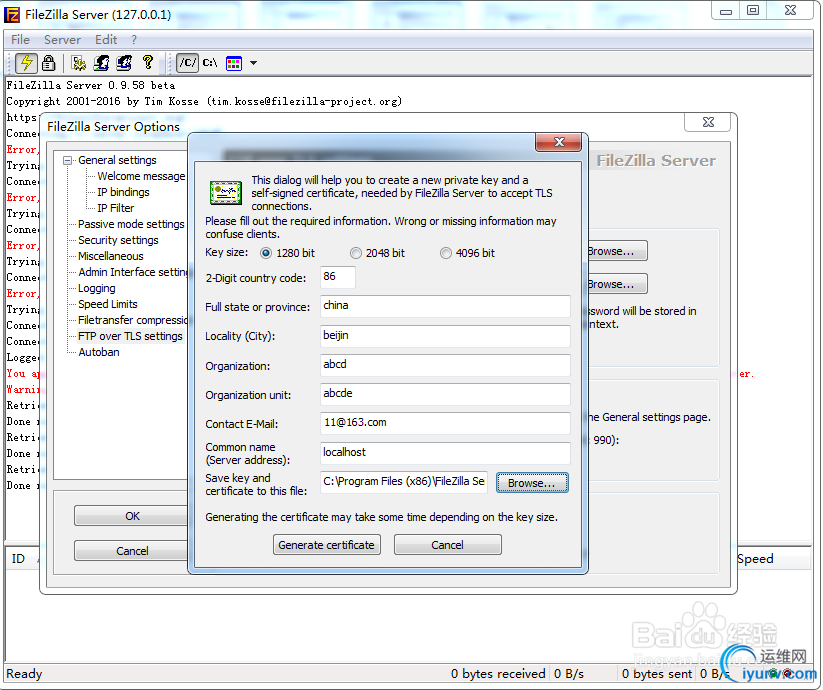Select the C:\ path display toolbar button
The height and width of the screenshot is (690, 823).
click(x=210, y=63)
